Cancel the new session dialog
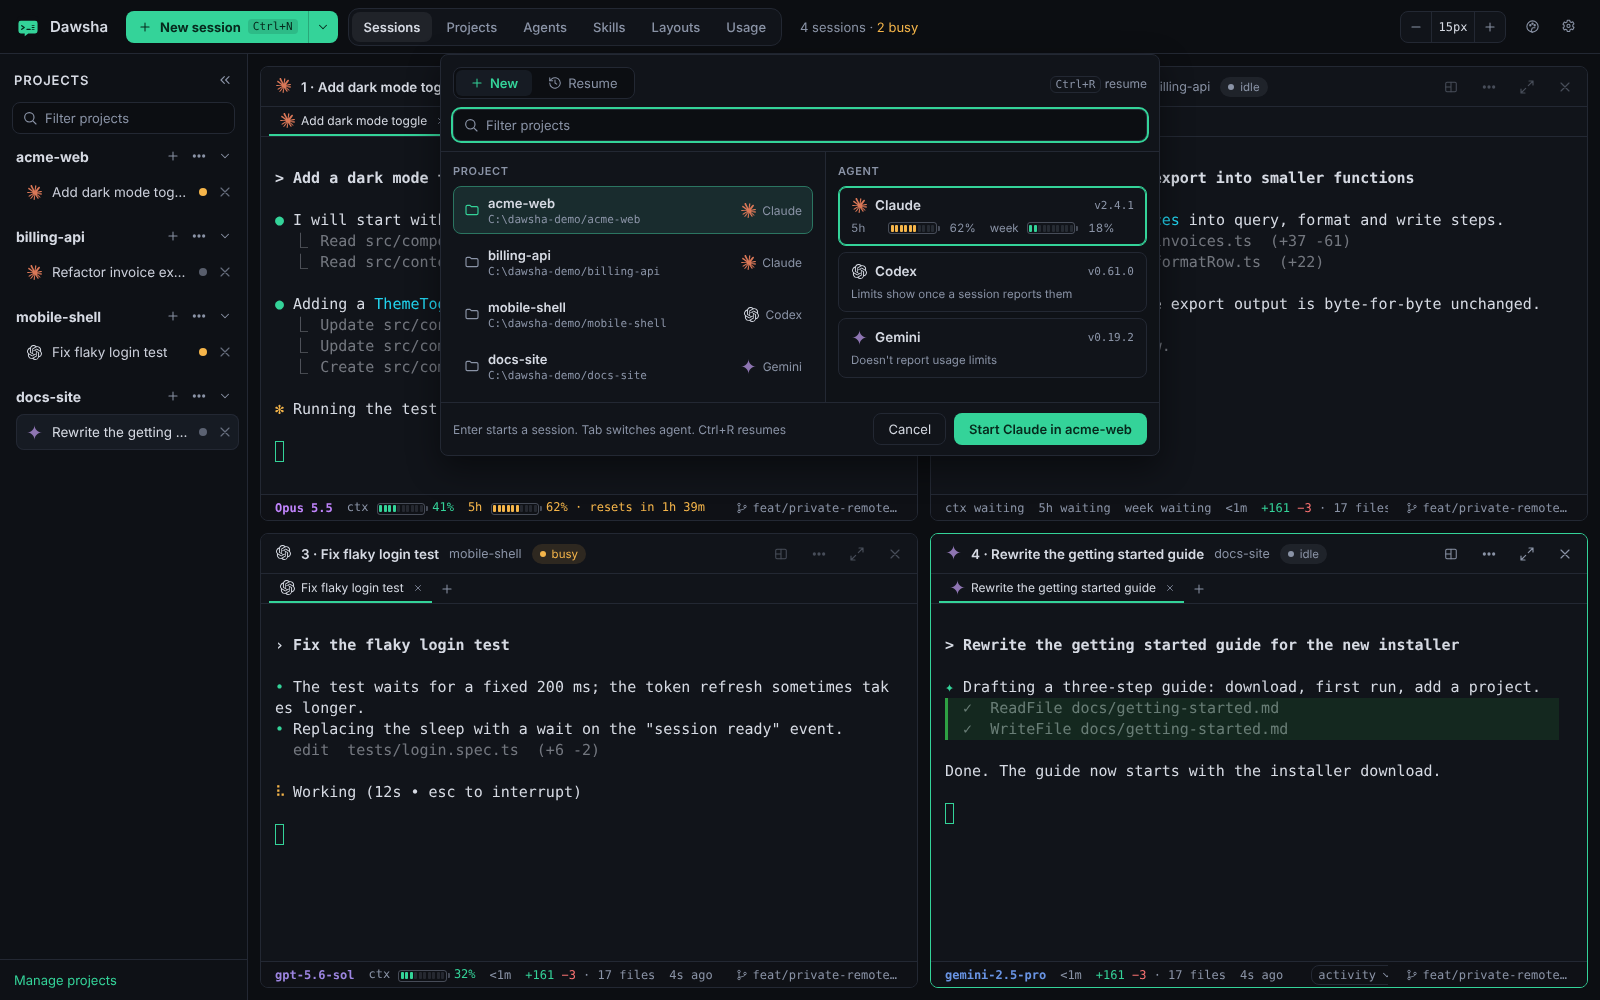The height and width of the screenshot is (1000, 1600). (909, 429)
